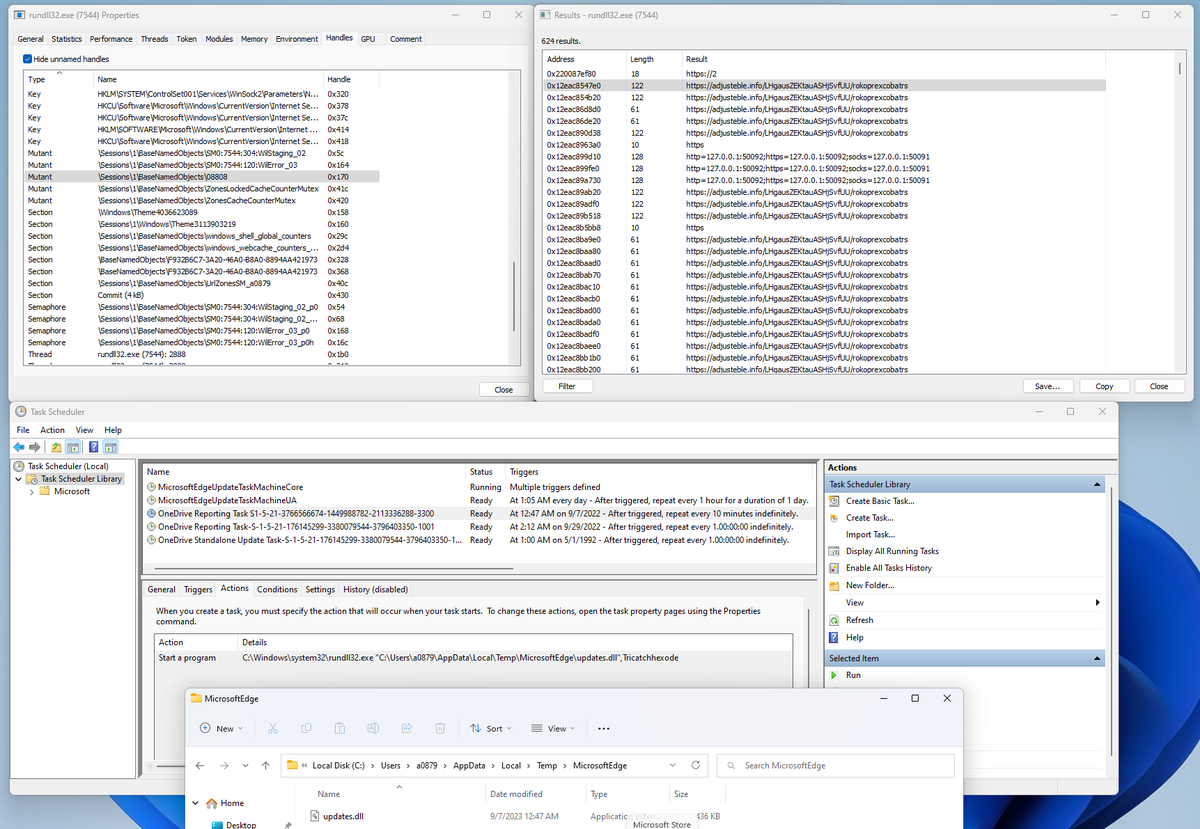
Task: Click the Paste icon in File Explorer toolbar
Action: point(339,728)
